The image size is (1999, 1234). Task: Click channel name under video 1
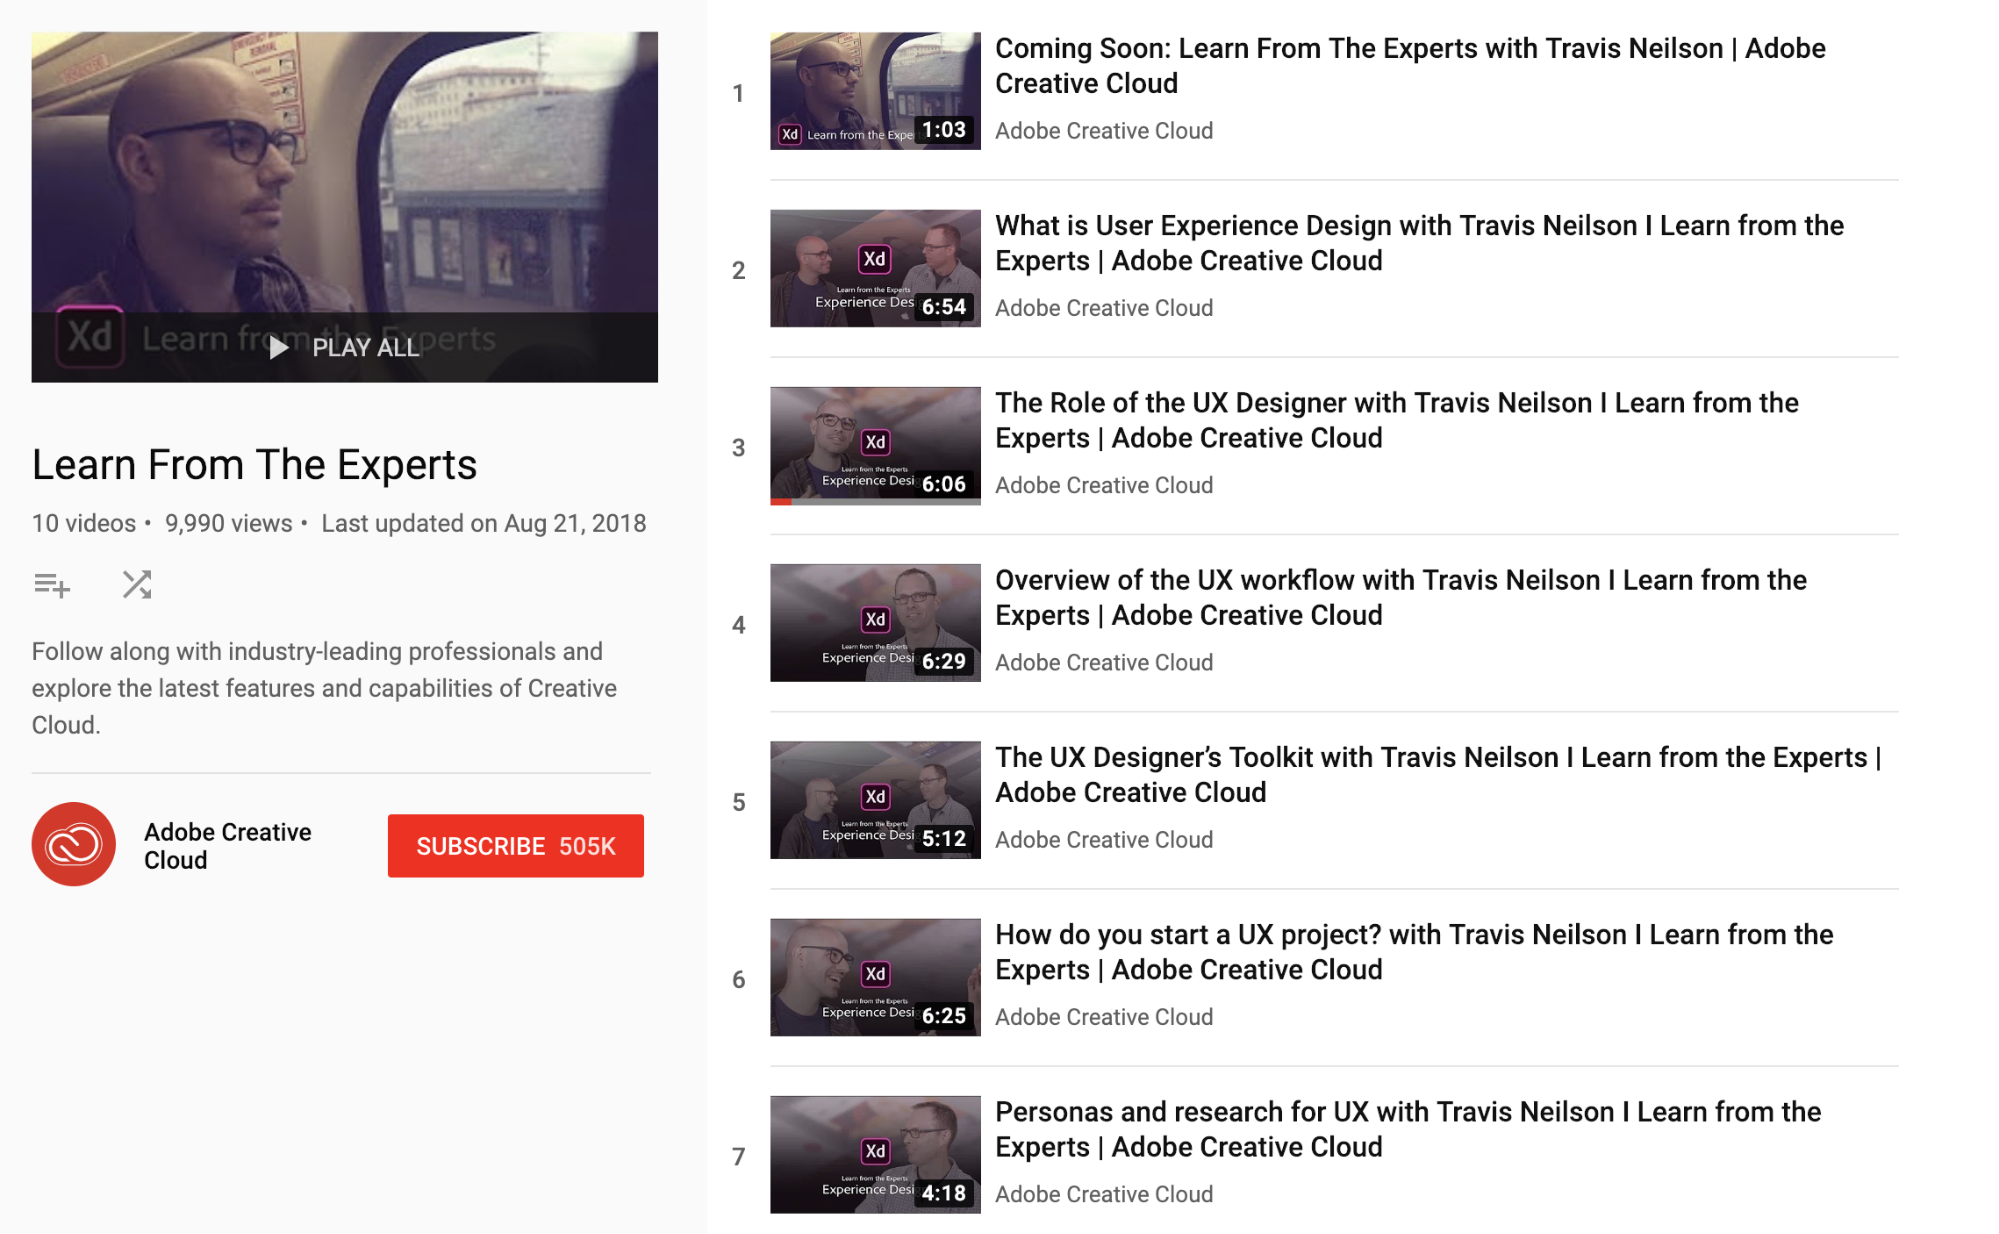pos(1104,131)
